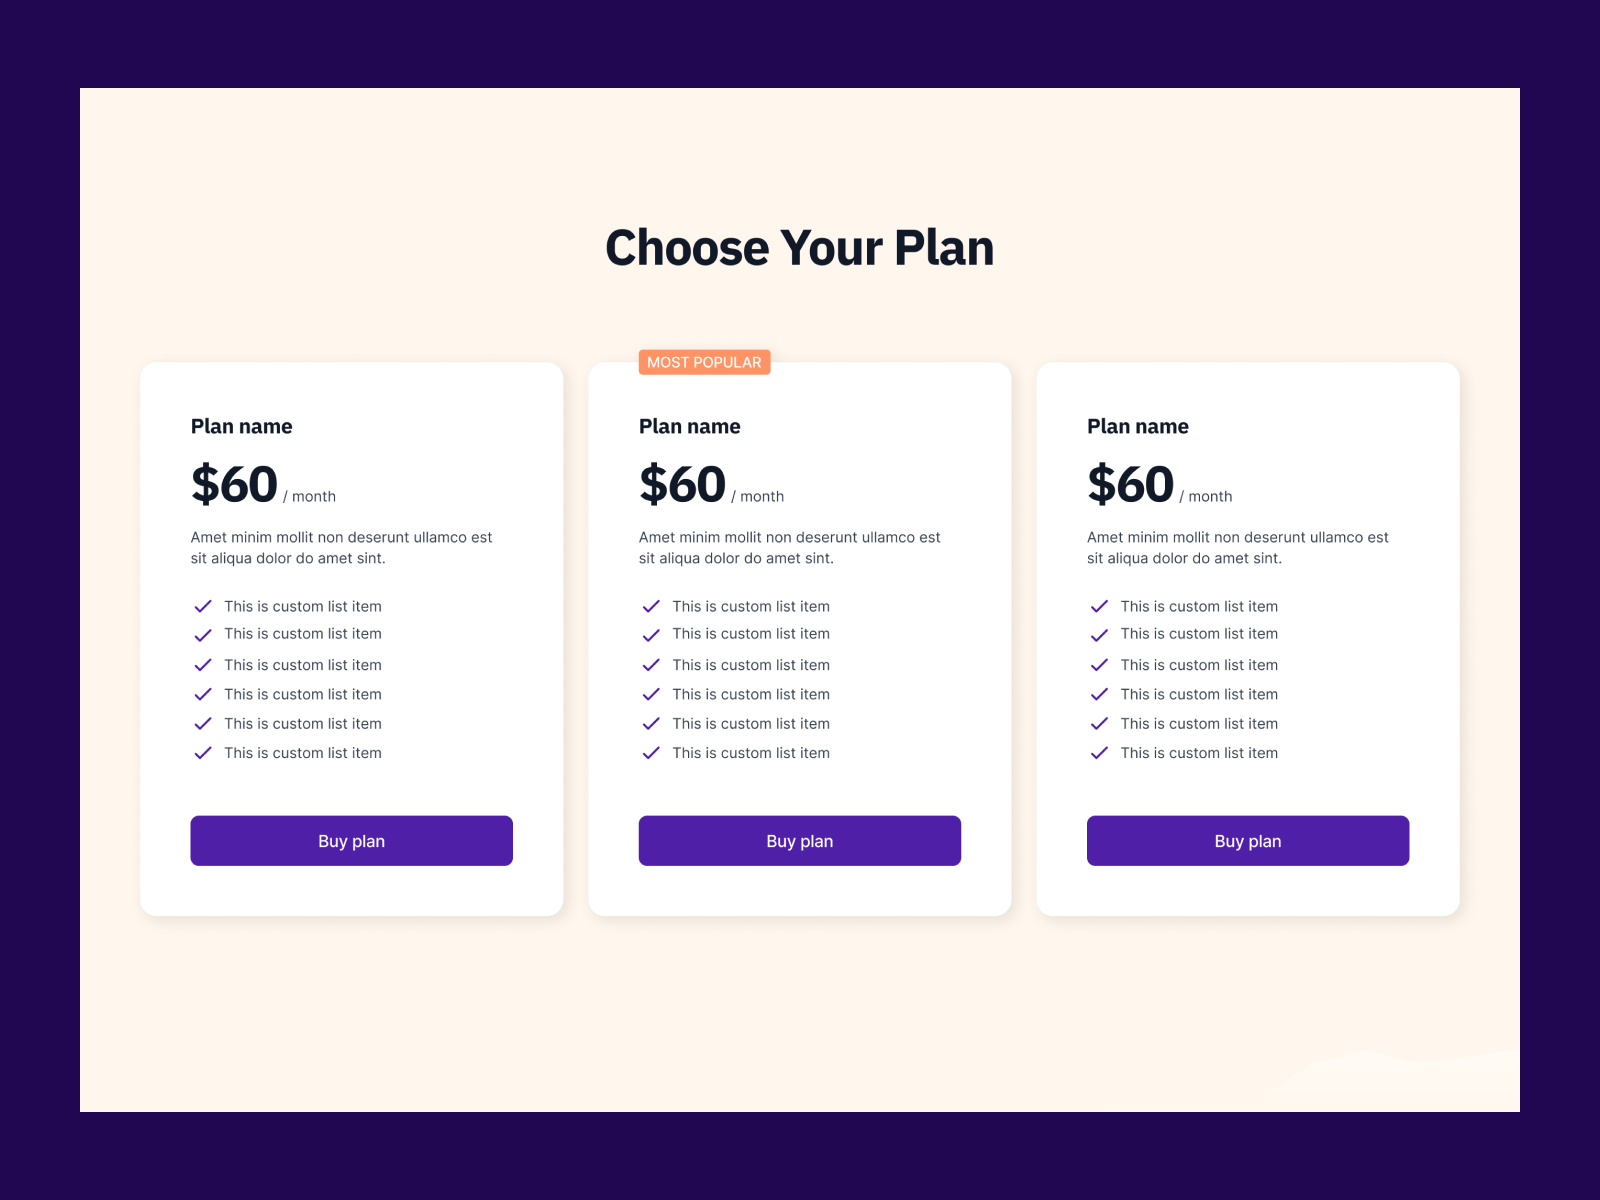This screenshot has height=1200, width=1600.
Task: Click the $60 price in the middle card
Action: point(682,483)
